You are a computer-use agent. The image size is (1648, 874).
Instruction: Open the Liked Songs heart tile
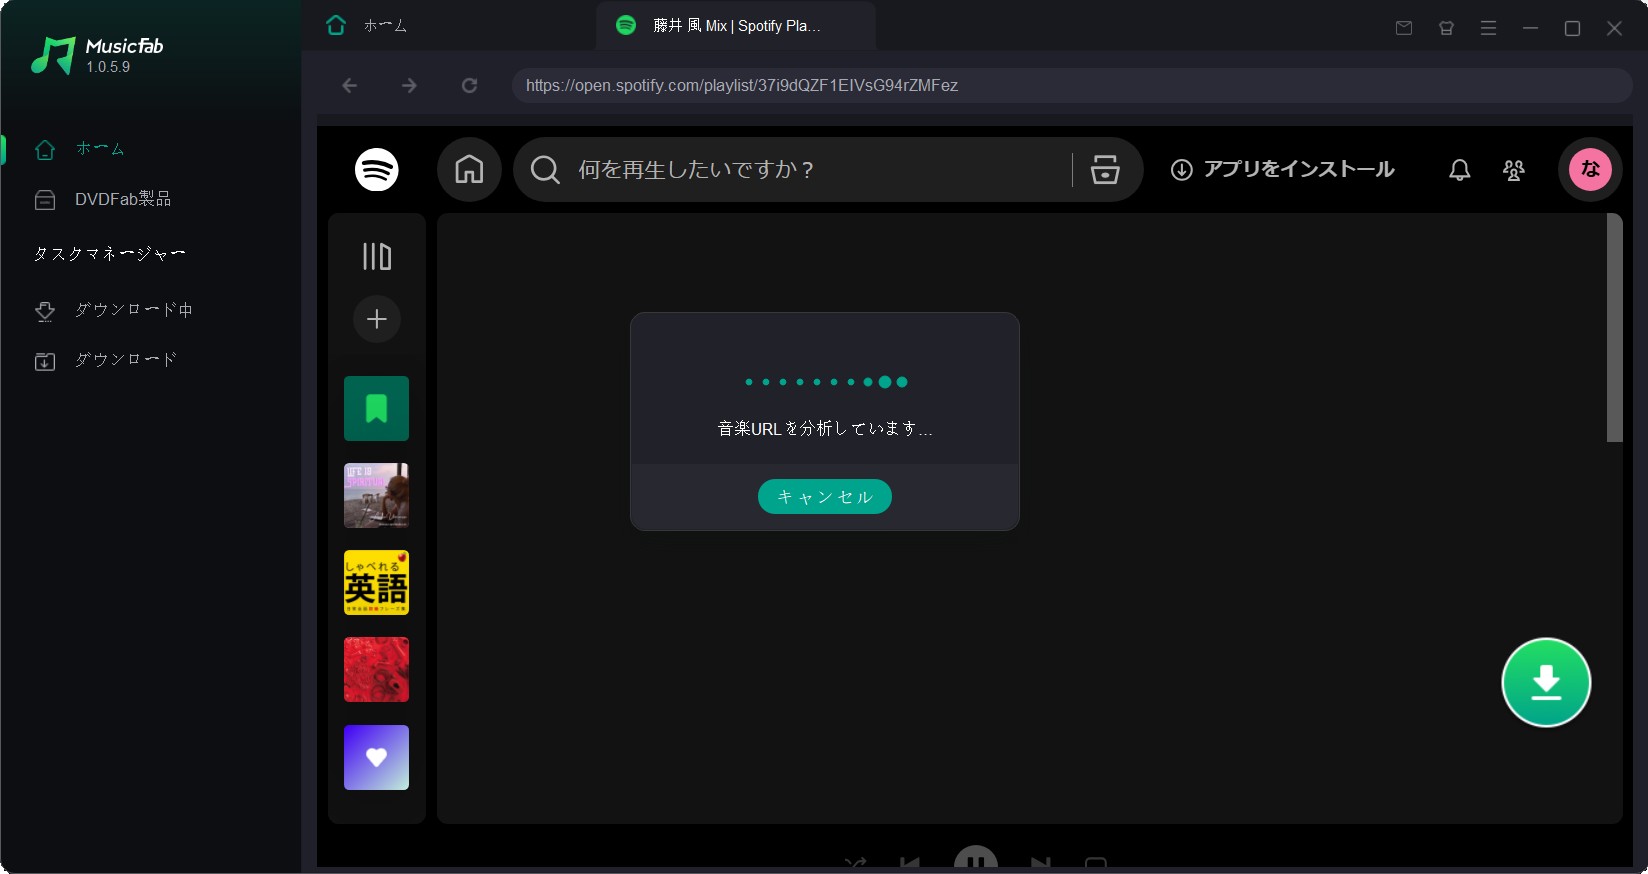pyautogui.click(x=377, y=757)
